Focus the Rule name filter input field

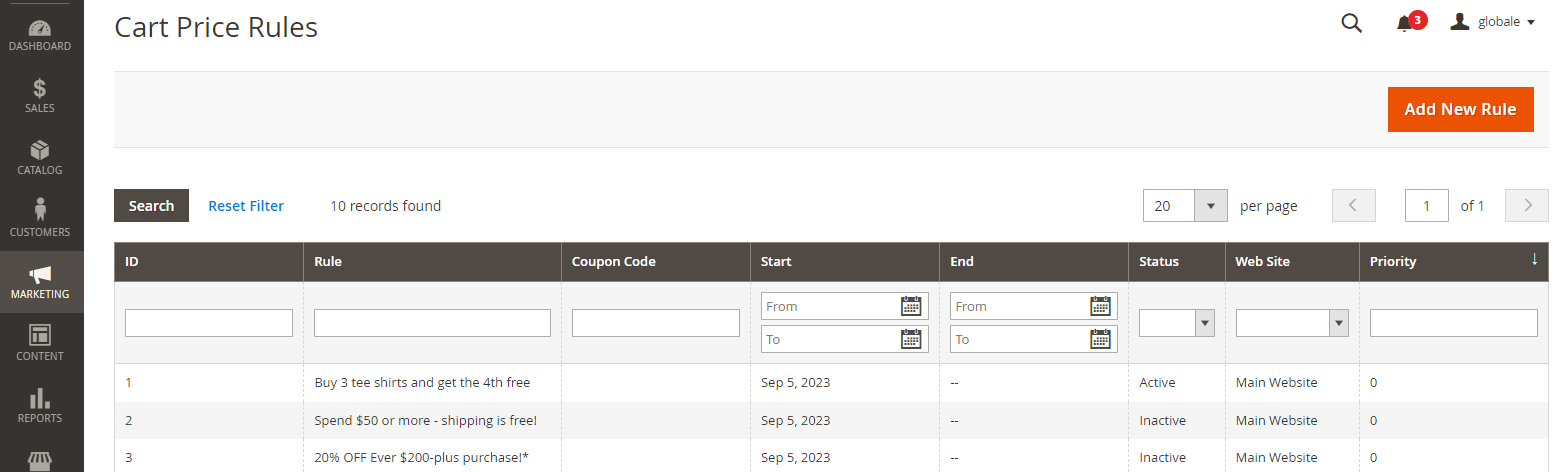[432, 323]
